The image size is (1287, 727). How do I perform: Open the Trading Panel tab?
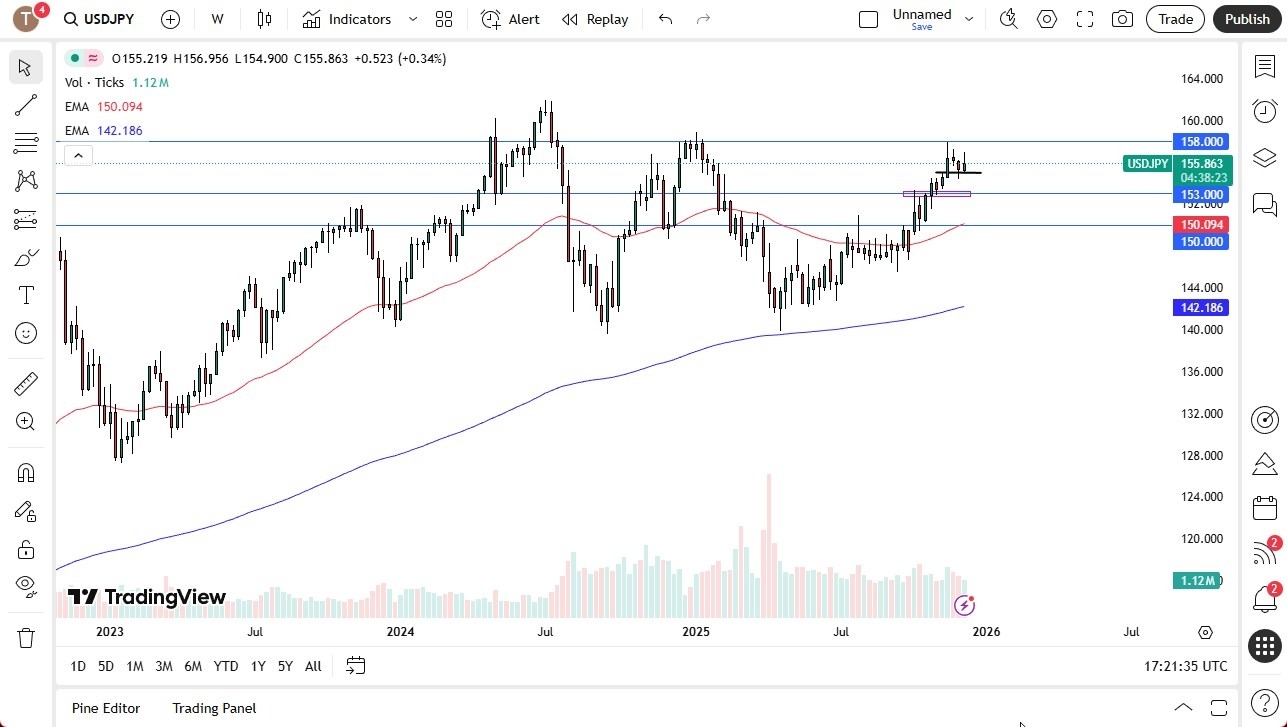click(x=213, y=708)
